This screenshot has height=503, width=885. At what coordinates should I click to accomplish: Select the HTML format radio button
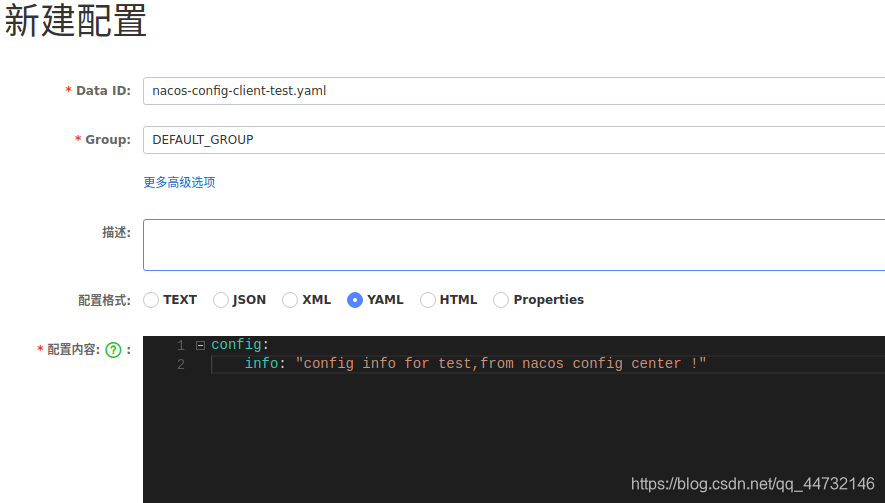(428, 300)
